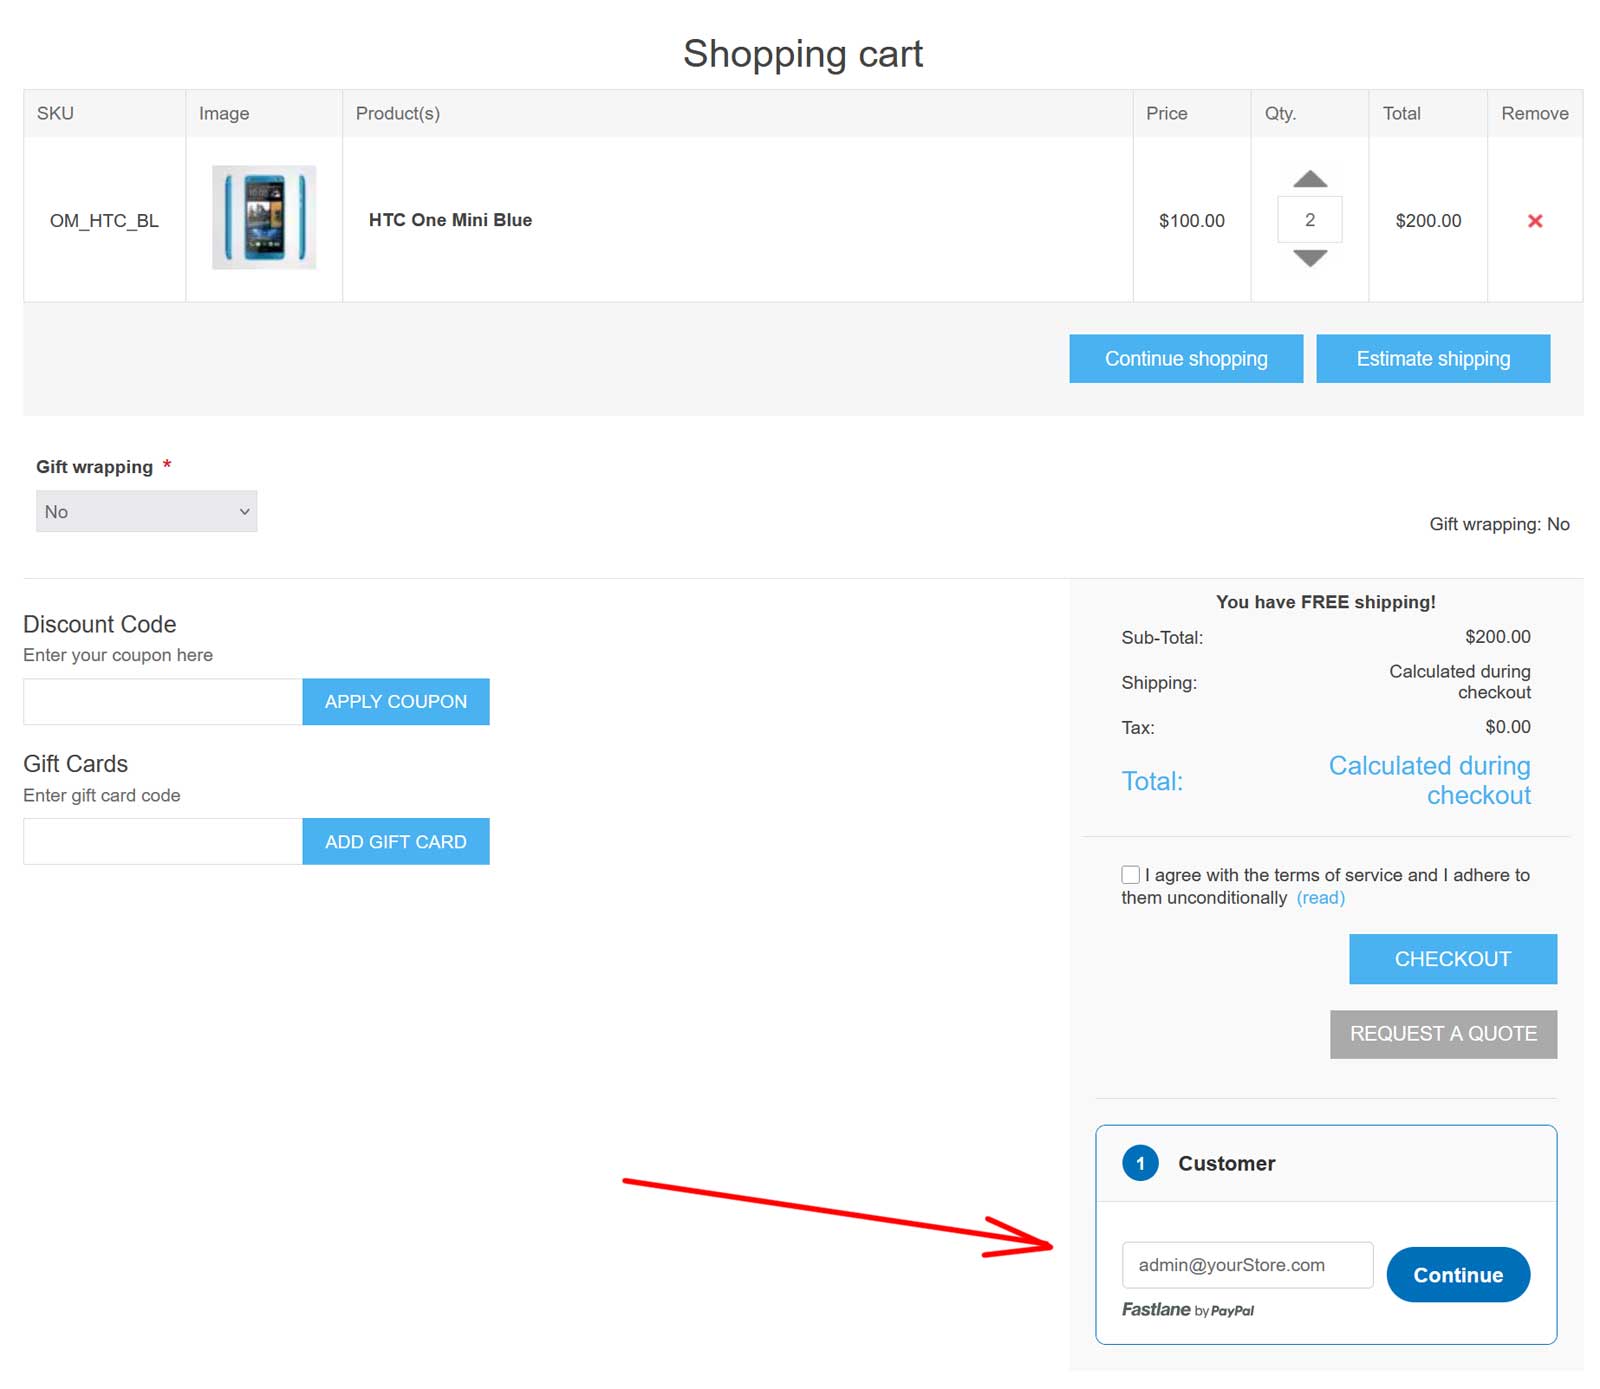The width and height of the screenshot is (1600, 1389).
Task: Click into the gift card code field
Action: pos(160,840)
